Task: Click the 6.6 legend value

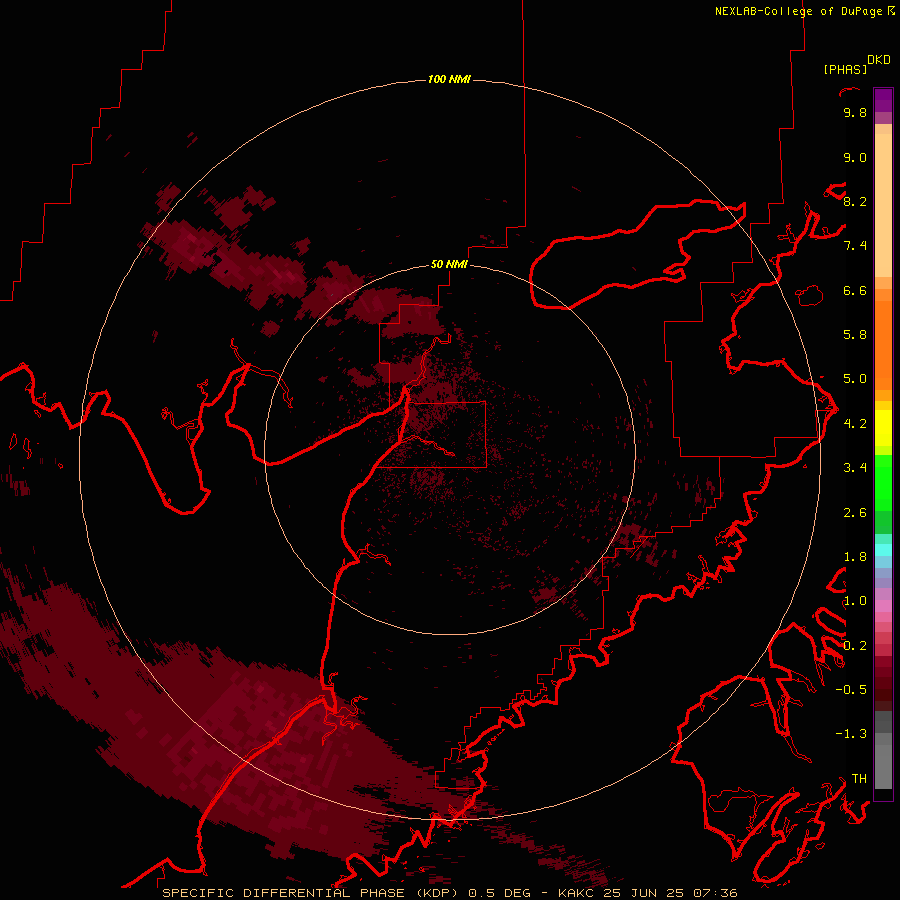Action: (x=855, y=290)
